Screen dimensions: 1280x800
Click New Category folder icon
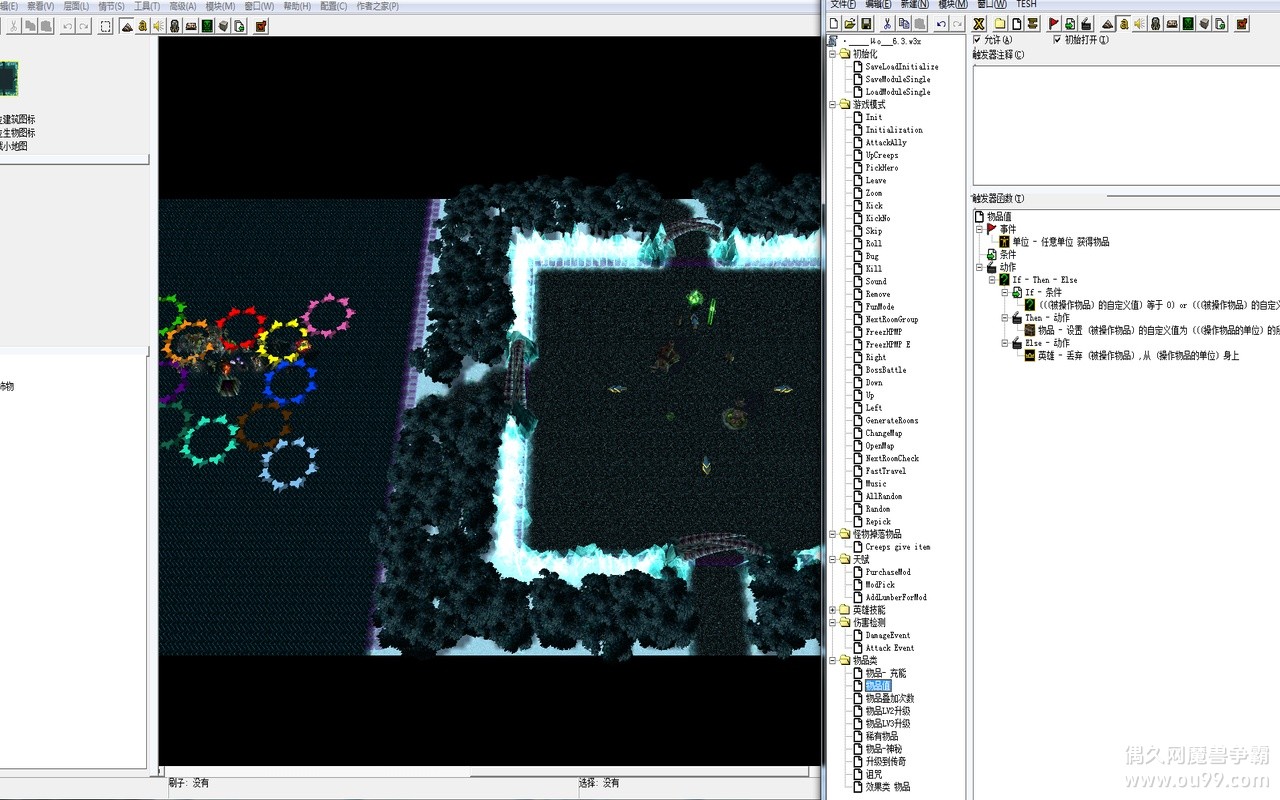coord(1000,24)
